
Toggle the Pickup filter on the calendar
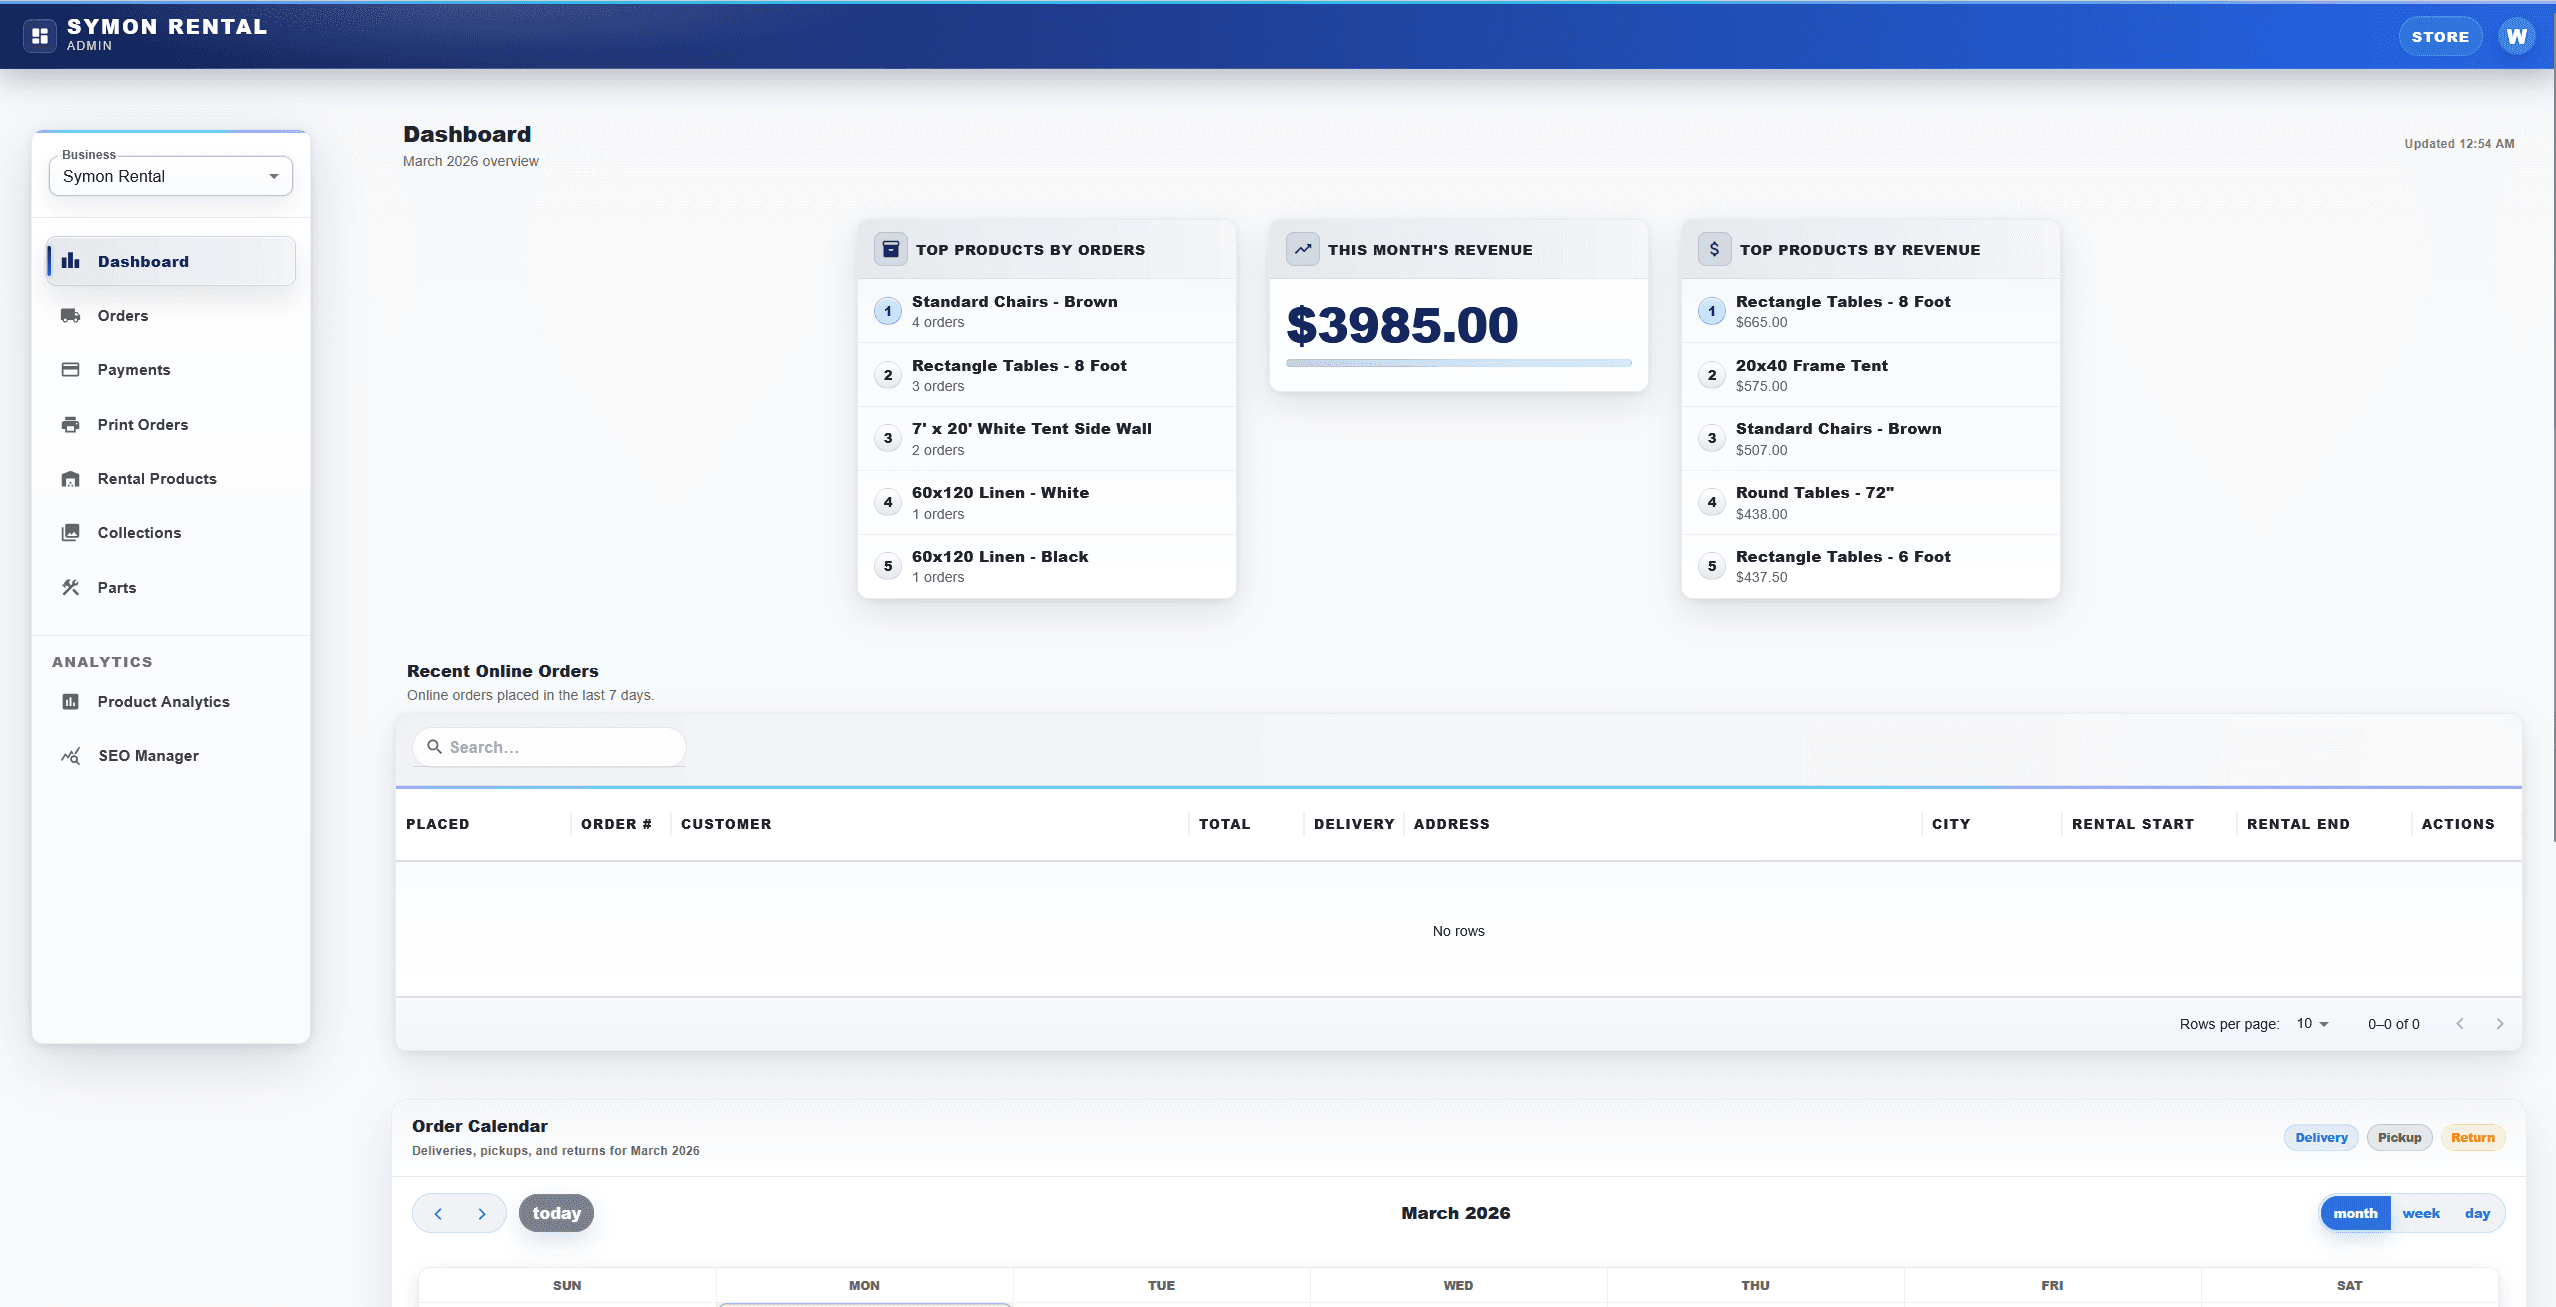pos(2399,1137)
